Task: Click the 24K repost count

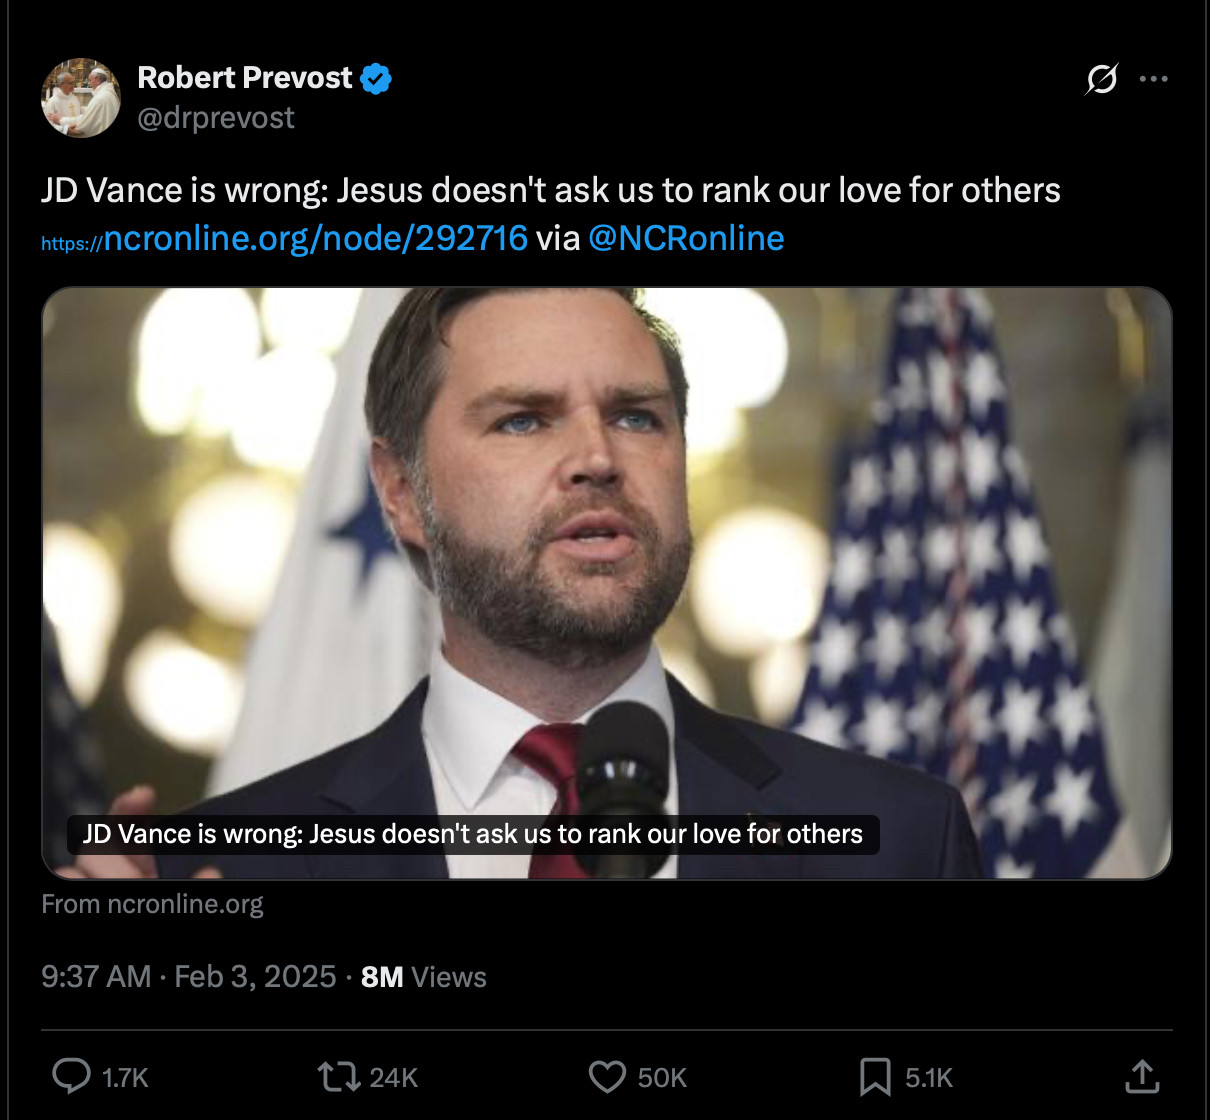Action: click(394, 1078)
